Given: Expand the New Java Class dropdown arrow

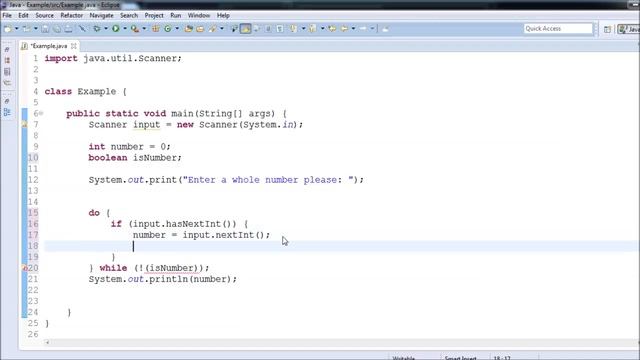Looking at the screenshot, I should click(x=177, y=29).
